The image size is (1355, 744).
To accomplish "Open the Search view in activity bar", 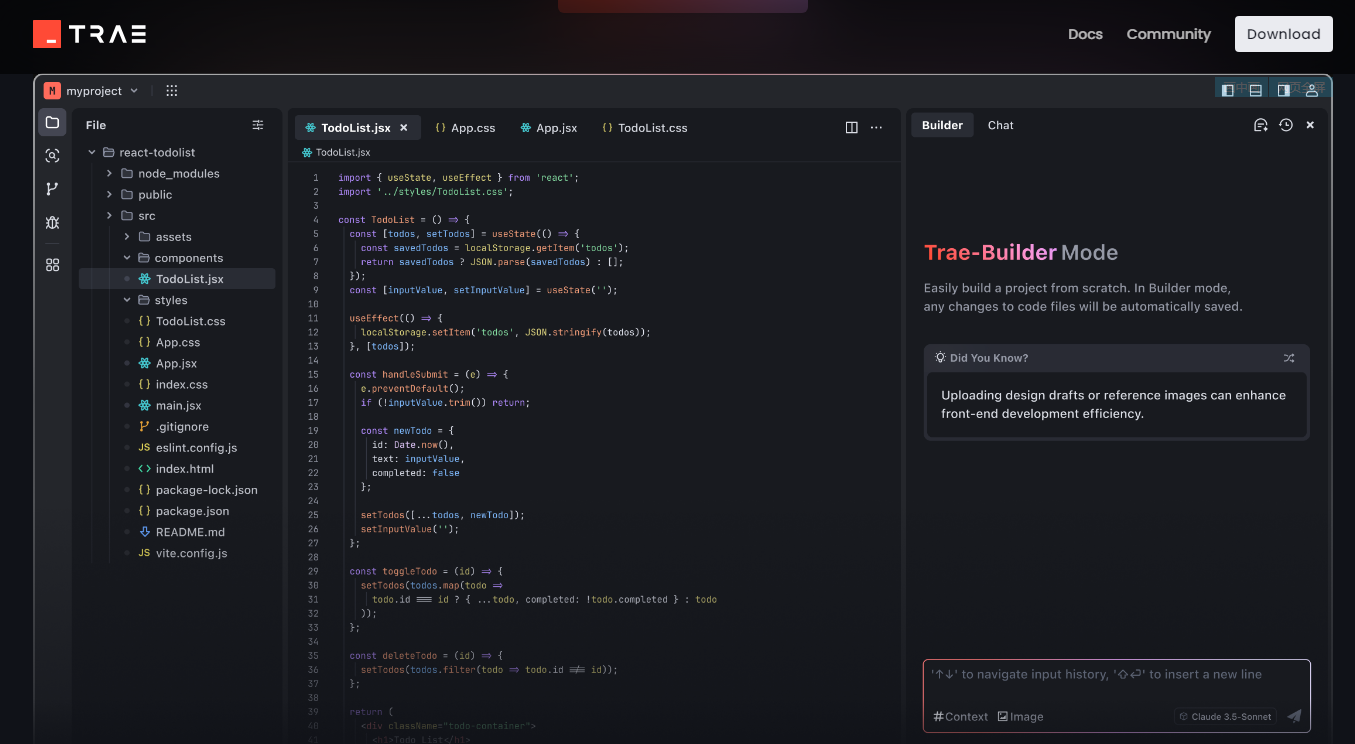I will point(52,156).
